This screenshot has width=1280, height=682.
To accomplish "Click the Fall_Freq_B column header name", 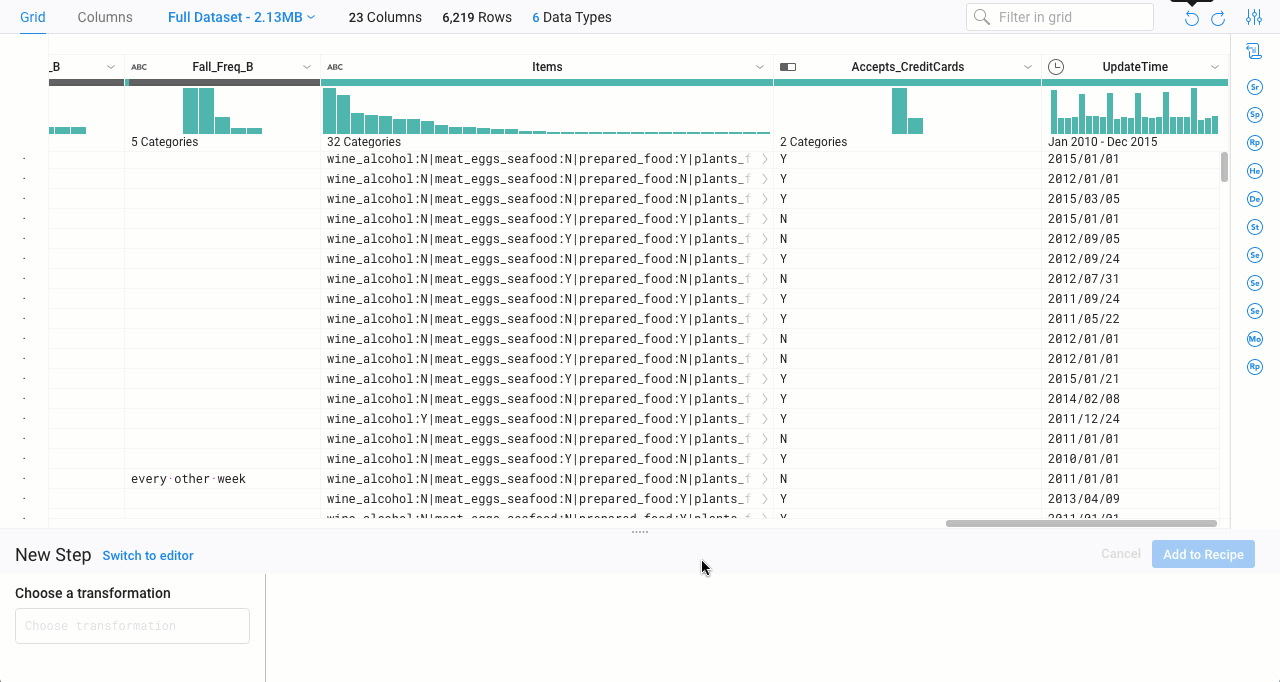I will [223, 67].
